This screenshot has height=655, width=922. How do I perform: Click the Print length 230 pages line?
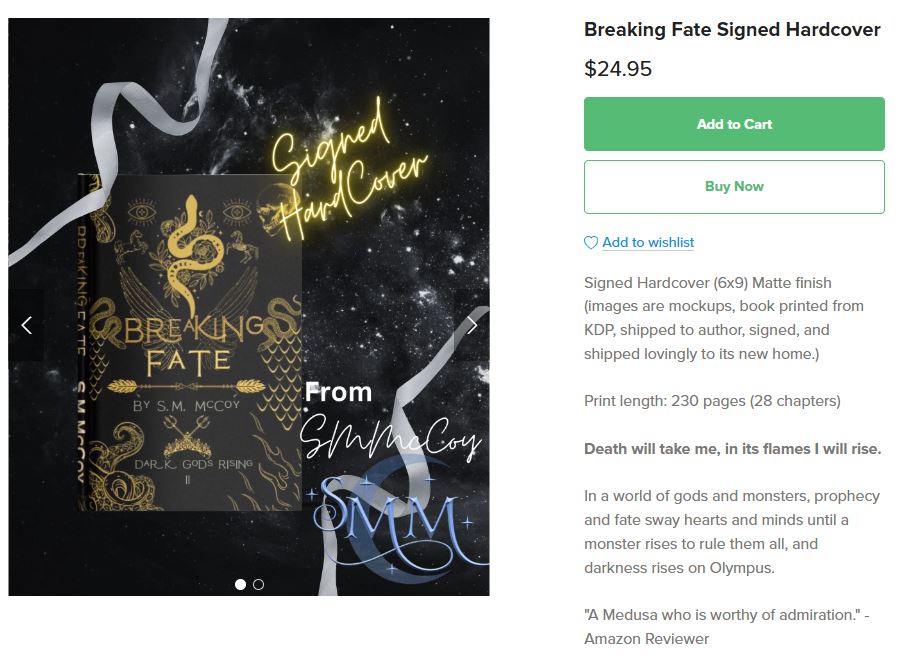(x=712, y=401)
